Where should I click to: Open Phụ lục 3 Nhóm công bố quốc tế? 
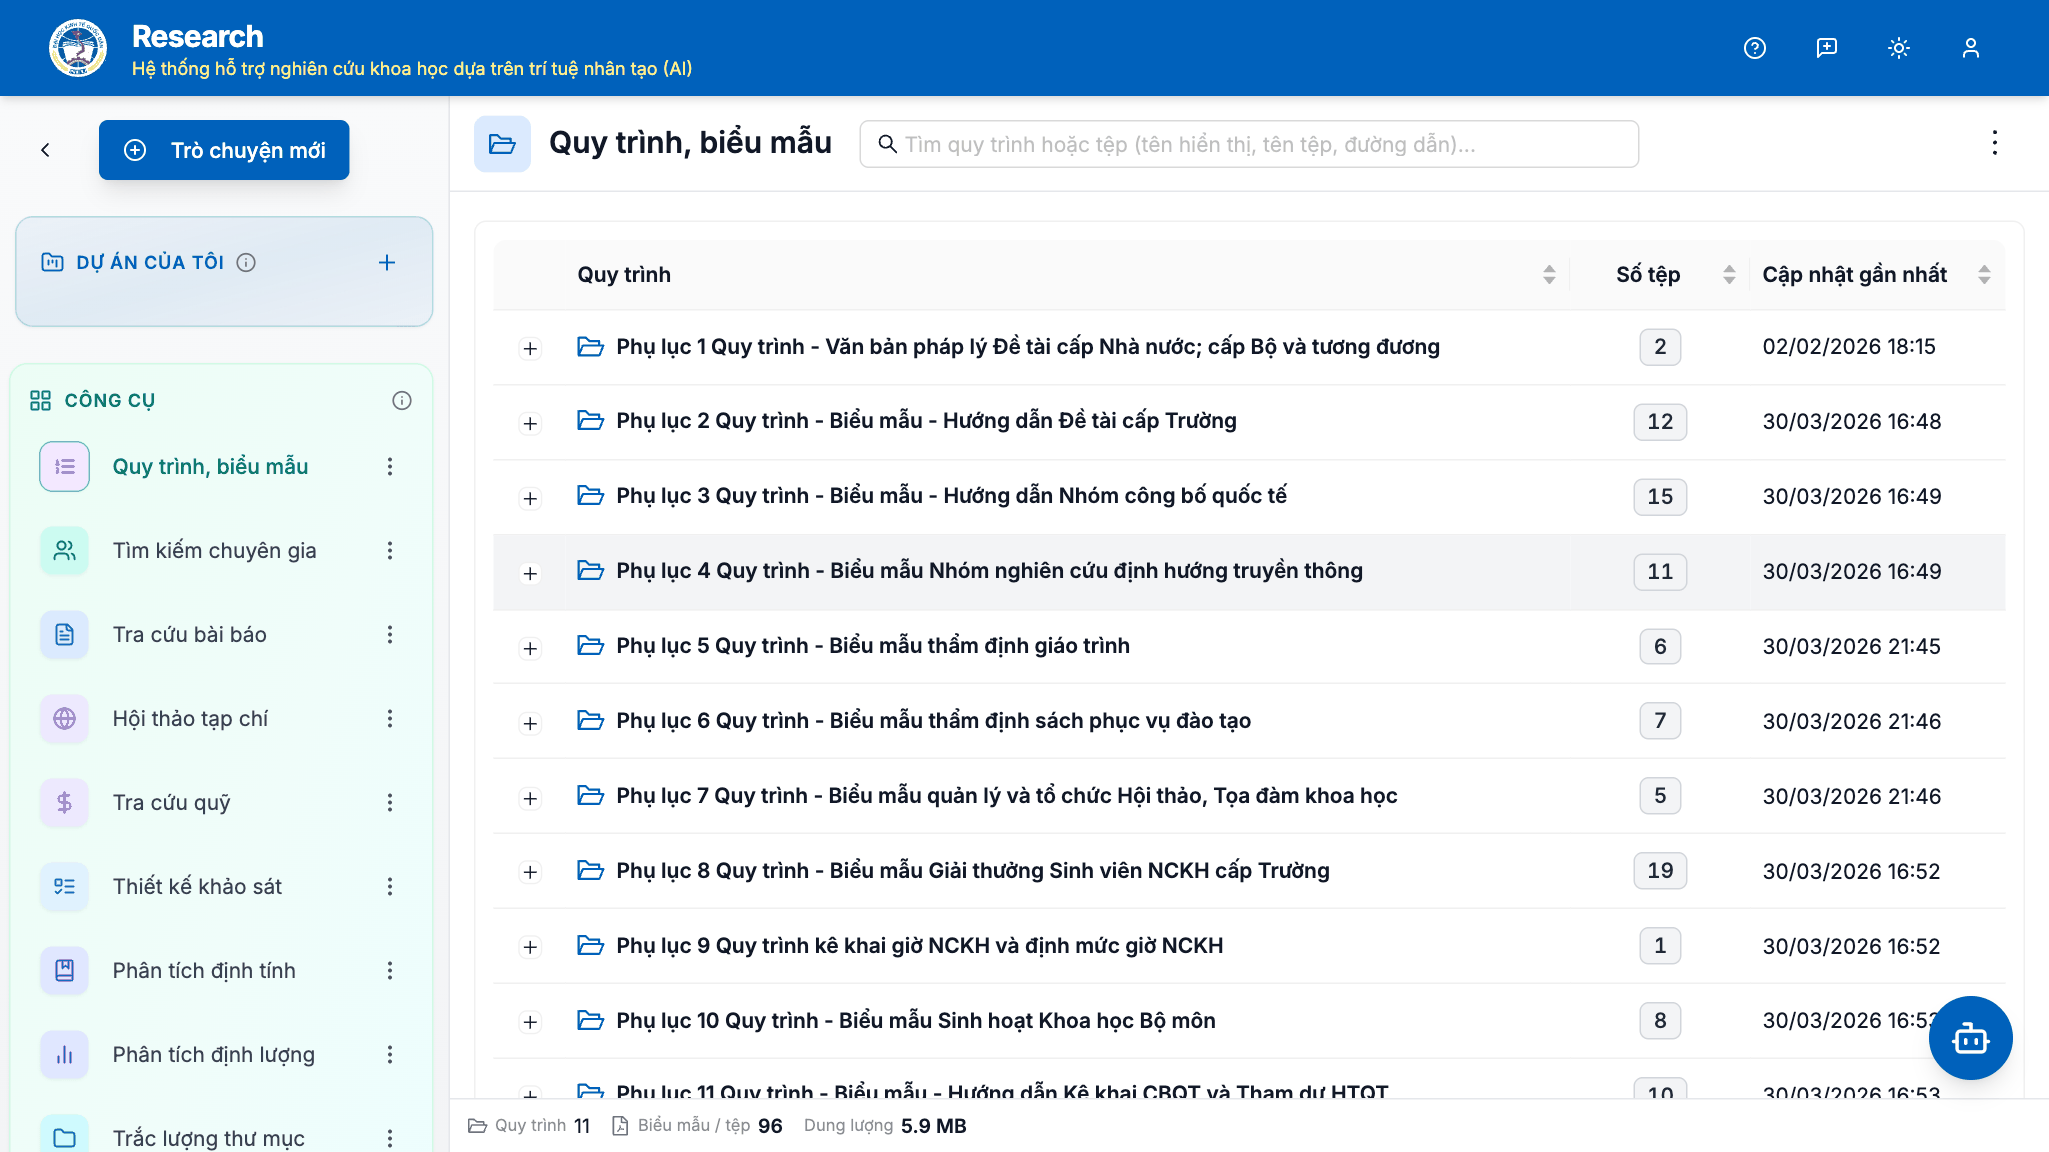[951, 496]
